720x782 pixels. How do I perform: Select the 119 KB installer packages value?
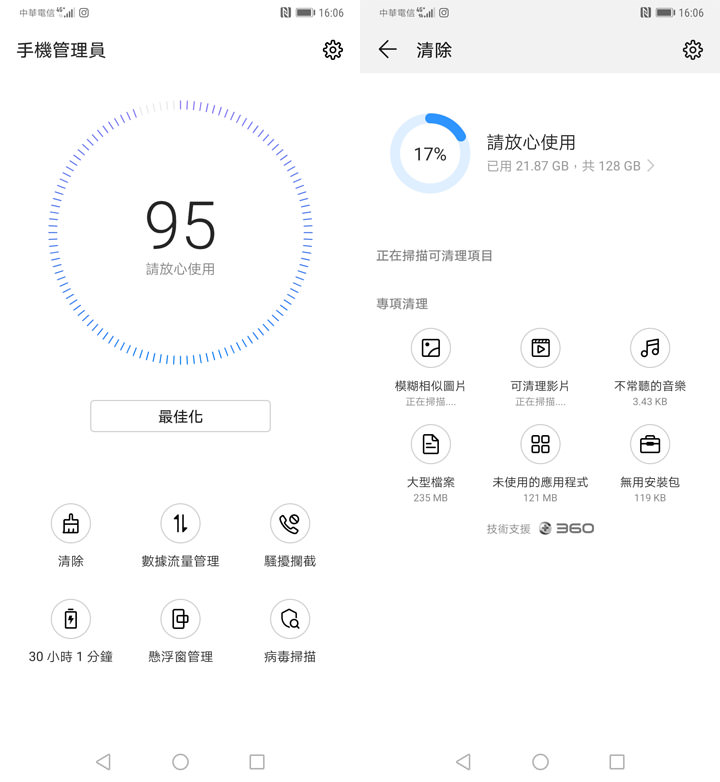pos(650,498)
